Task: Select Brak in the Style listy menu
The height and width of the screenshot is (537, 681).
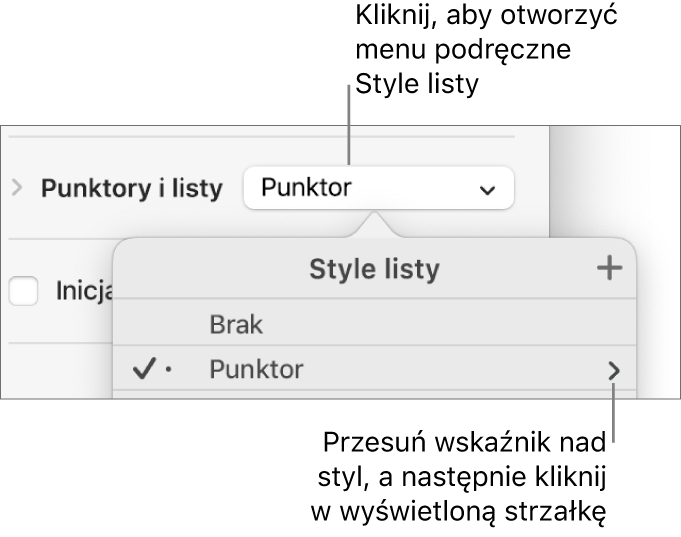Action: pos(236,324)
